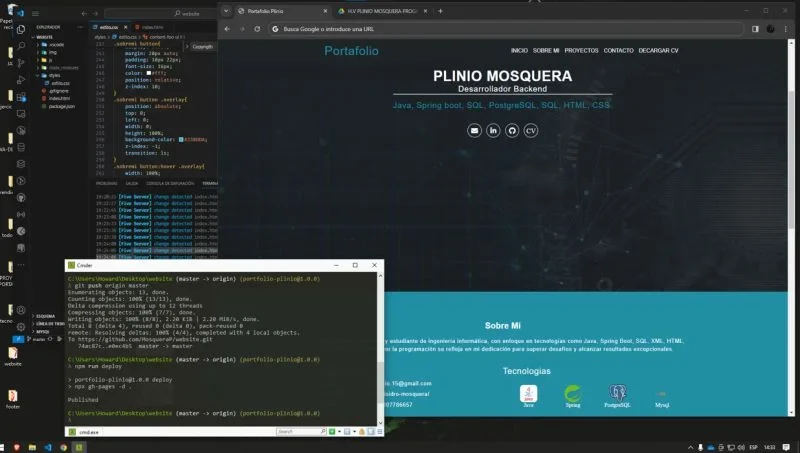Image resolution: width=800 pixels, height=453 pixels.
Task: Click the round CV icon under the name
Action: coord(531,131)
